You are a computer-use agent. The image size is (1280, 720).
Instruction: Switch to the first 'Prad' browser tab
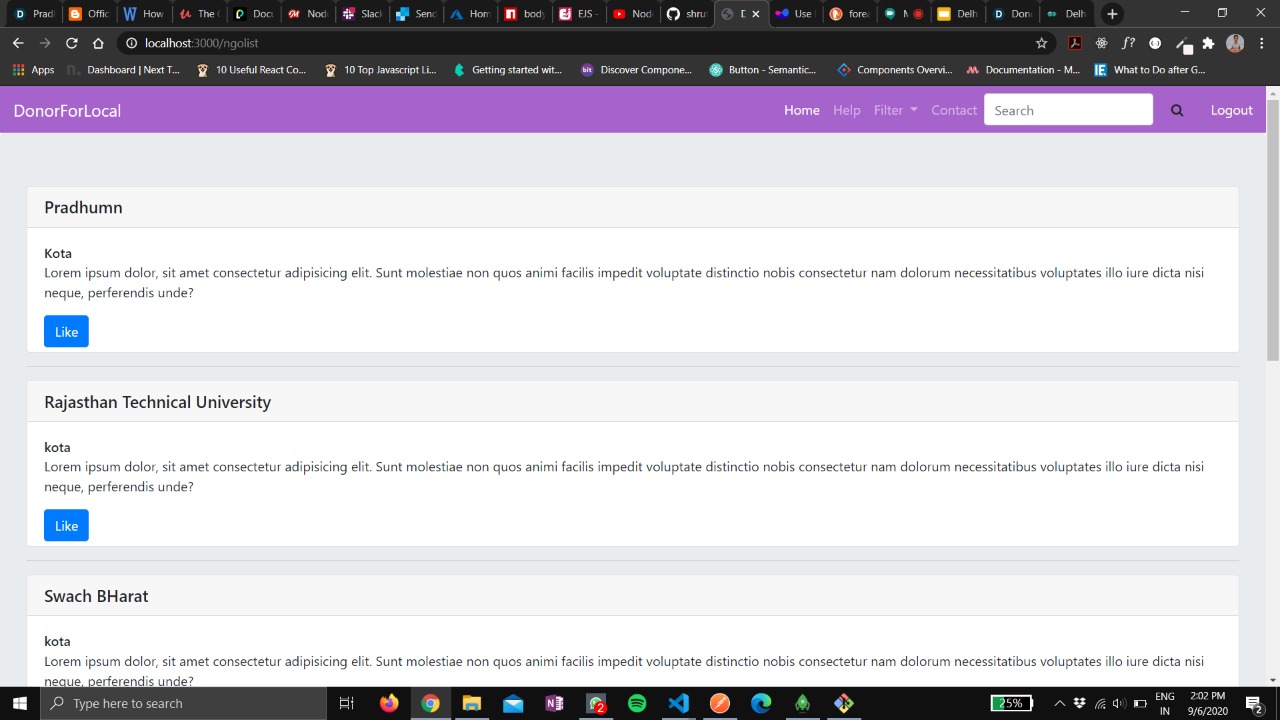33,14
